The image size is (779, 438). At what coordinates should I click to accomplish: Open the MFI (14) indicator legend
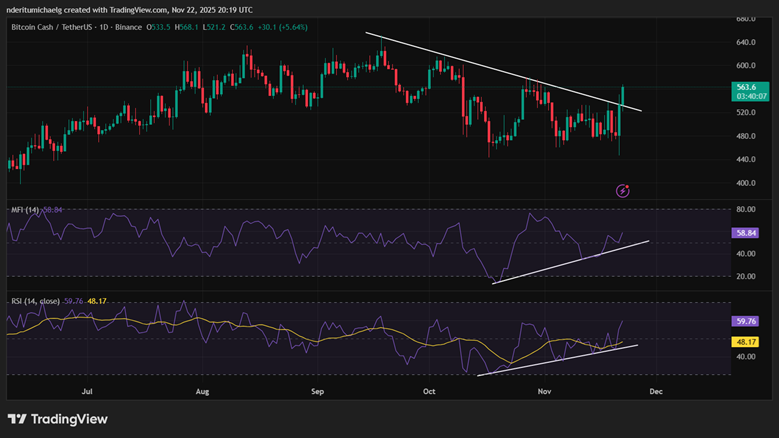[x=22, y=210]
